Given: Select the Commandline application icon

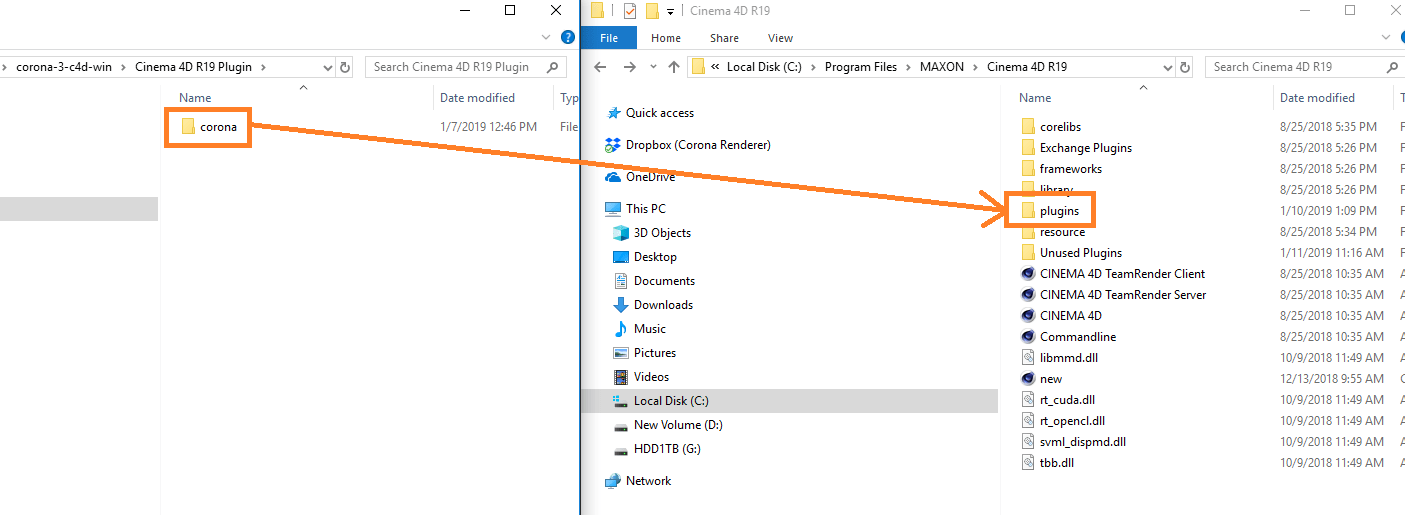Looking at the screenshot, I should click(x=1028, y=337).
